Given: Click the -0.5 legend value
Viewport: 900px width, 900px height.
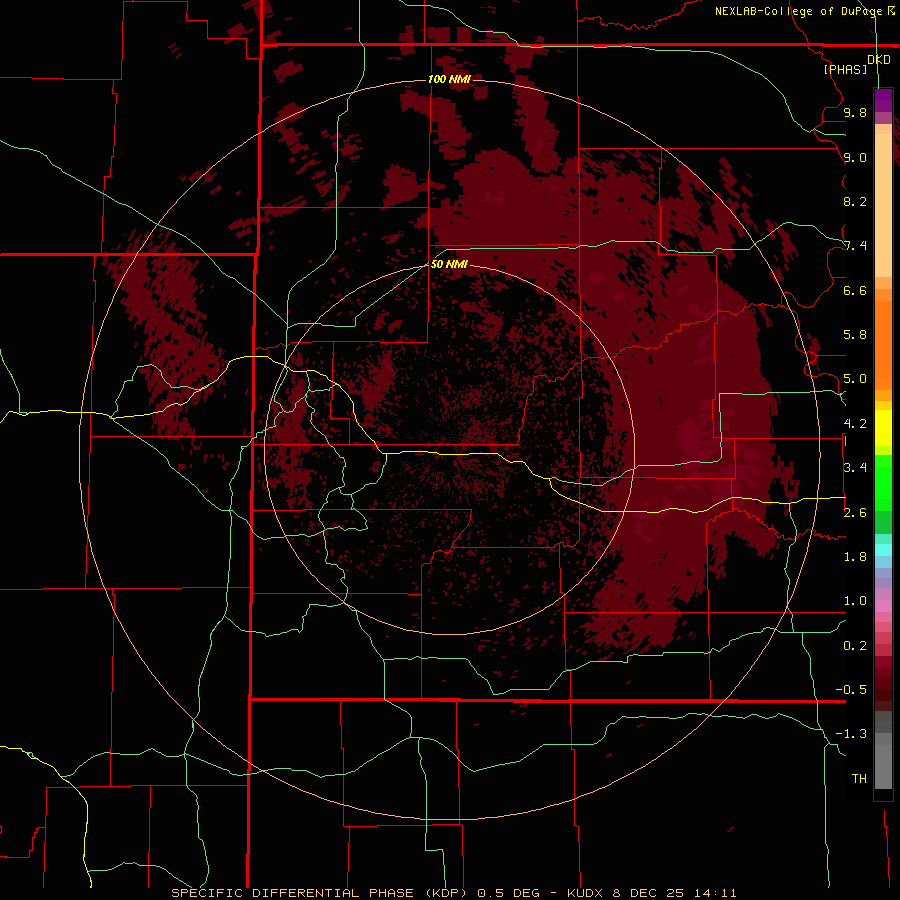Looking at the screenshot, I should click(x=851, y=690).
